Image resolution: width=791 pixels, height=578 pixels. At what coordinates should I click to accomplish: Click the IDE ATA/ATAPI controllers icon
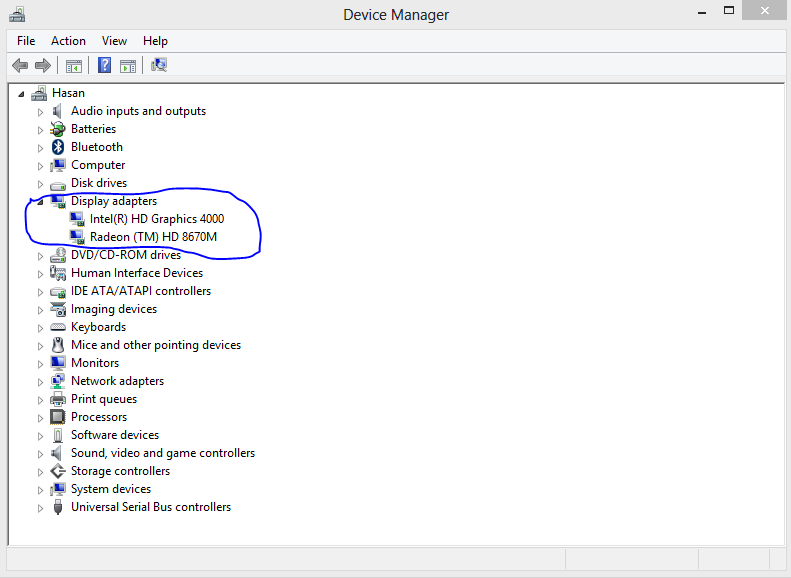pos(58,292)
